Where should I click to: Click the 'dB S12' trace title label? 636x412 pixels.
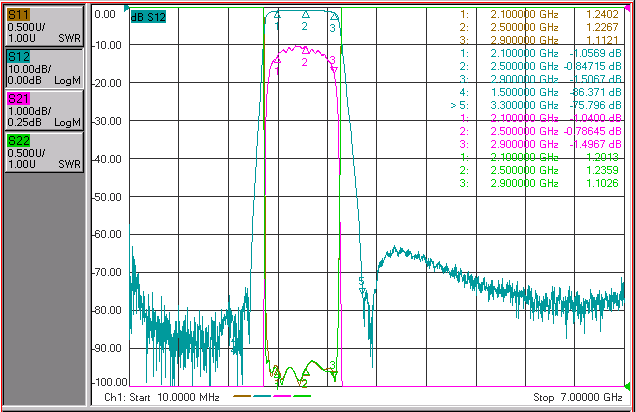point(148,17)
